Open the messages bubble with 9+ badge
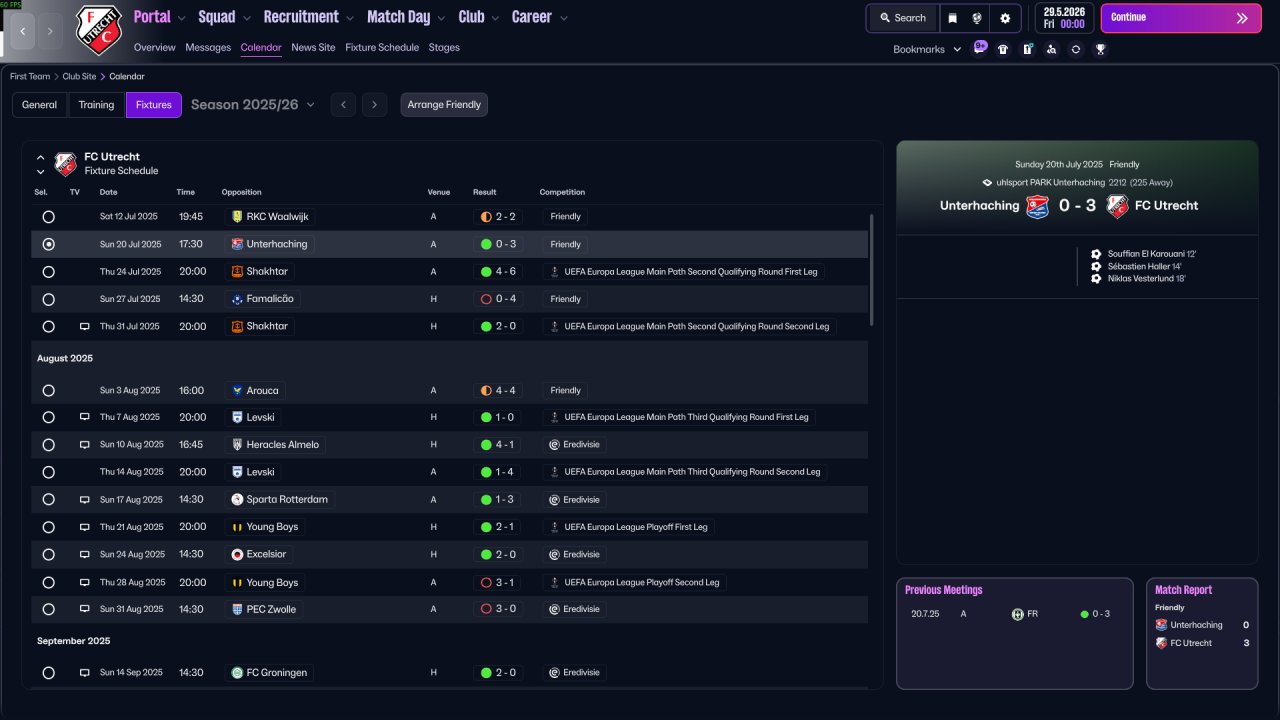The image size is (1280, 720). tap(980, 48)
